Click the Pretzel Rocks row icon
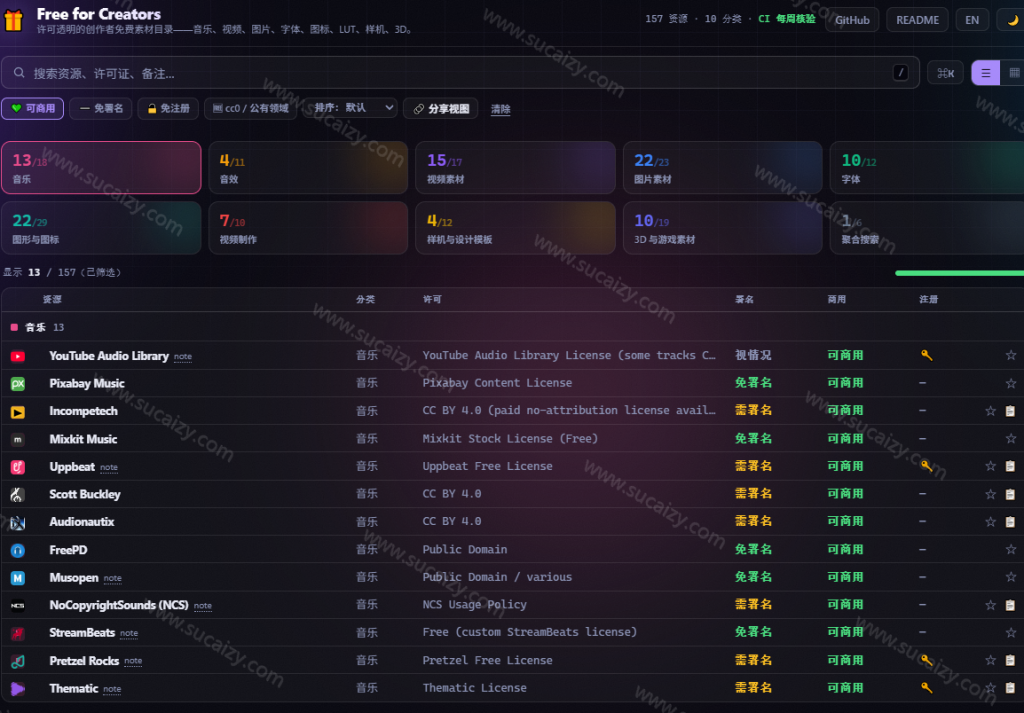 pos(18,661)
